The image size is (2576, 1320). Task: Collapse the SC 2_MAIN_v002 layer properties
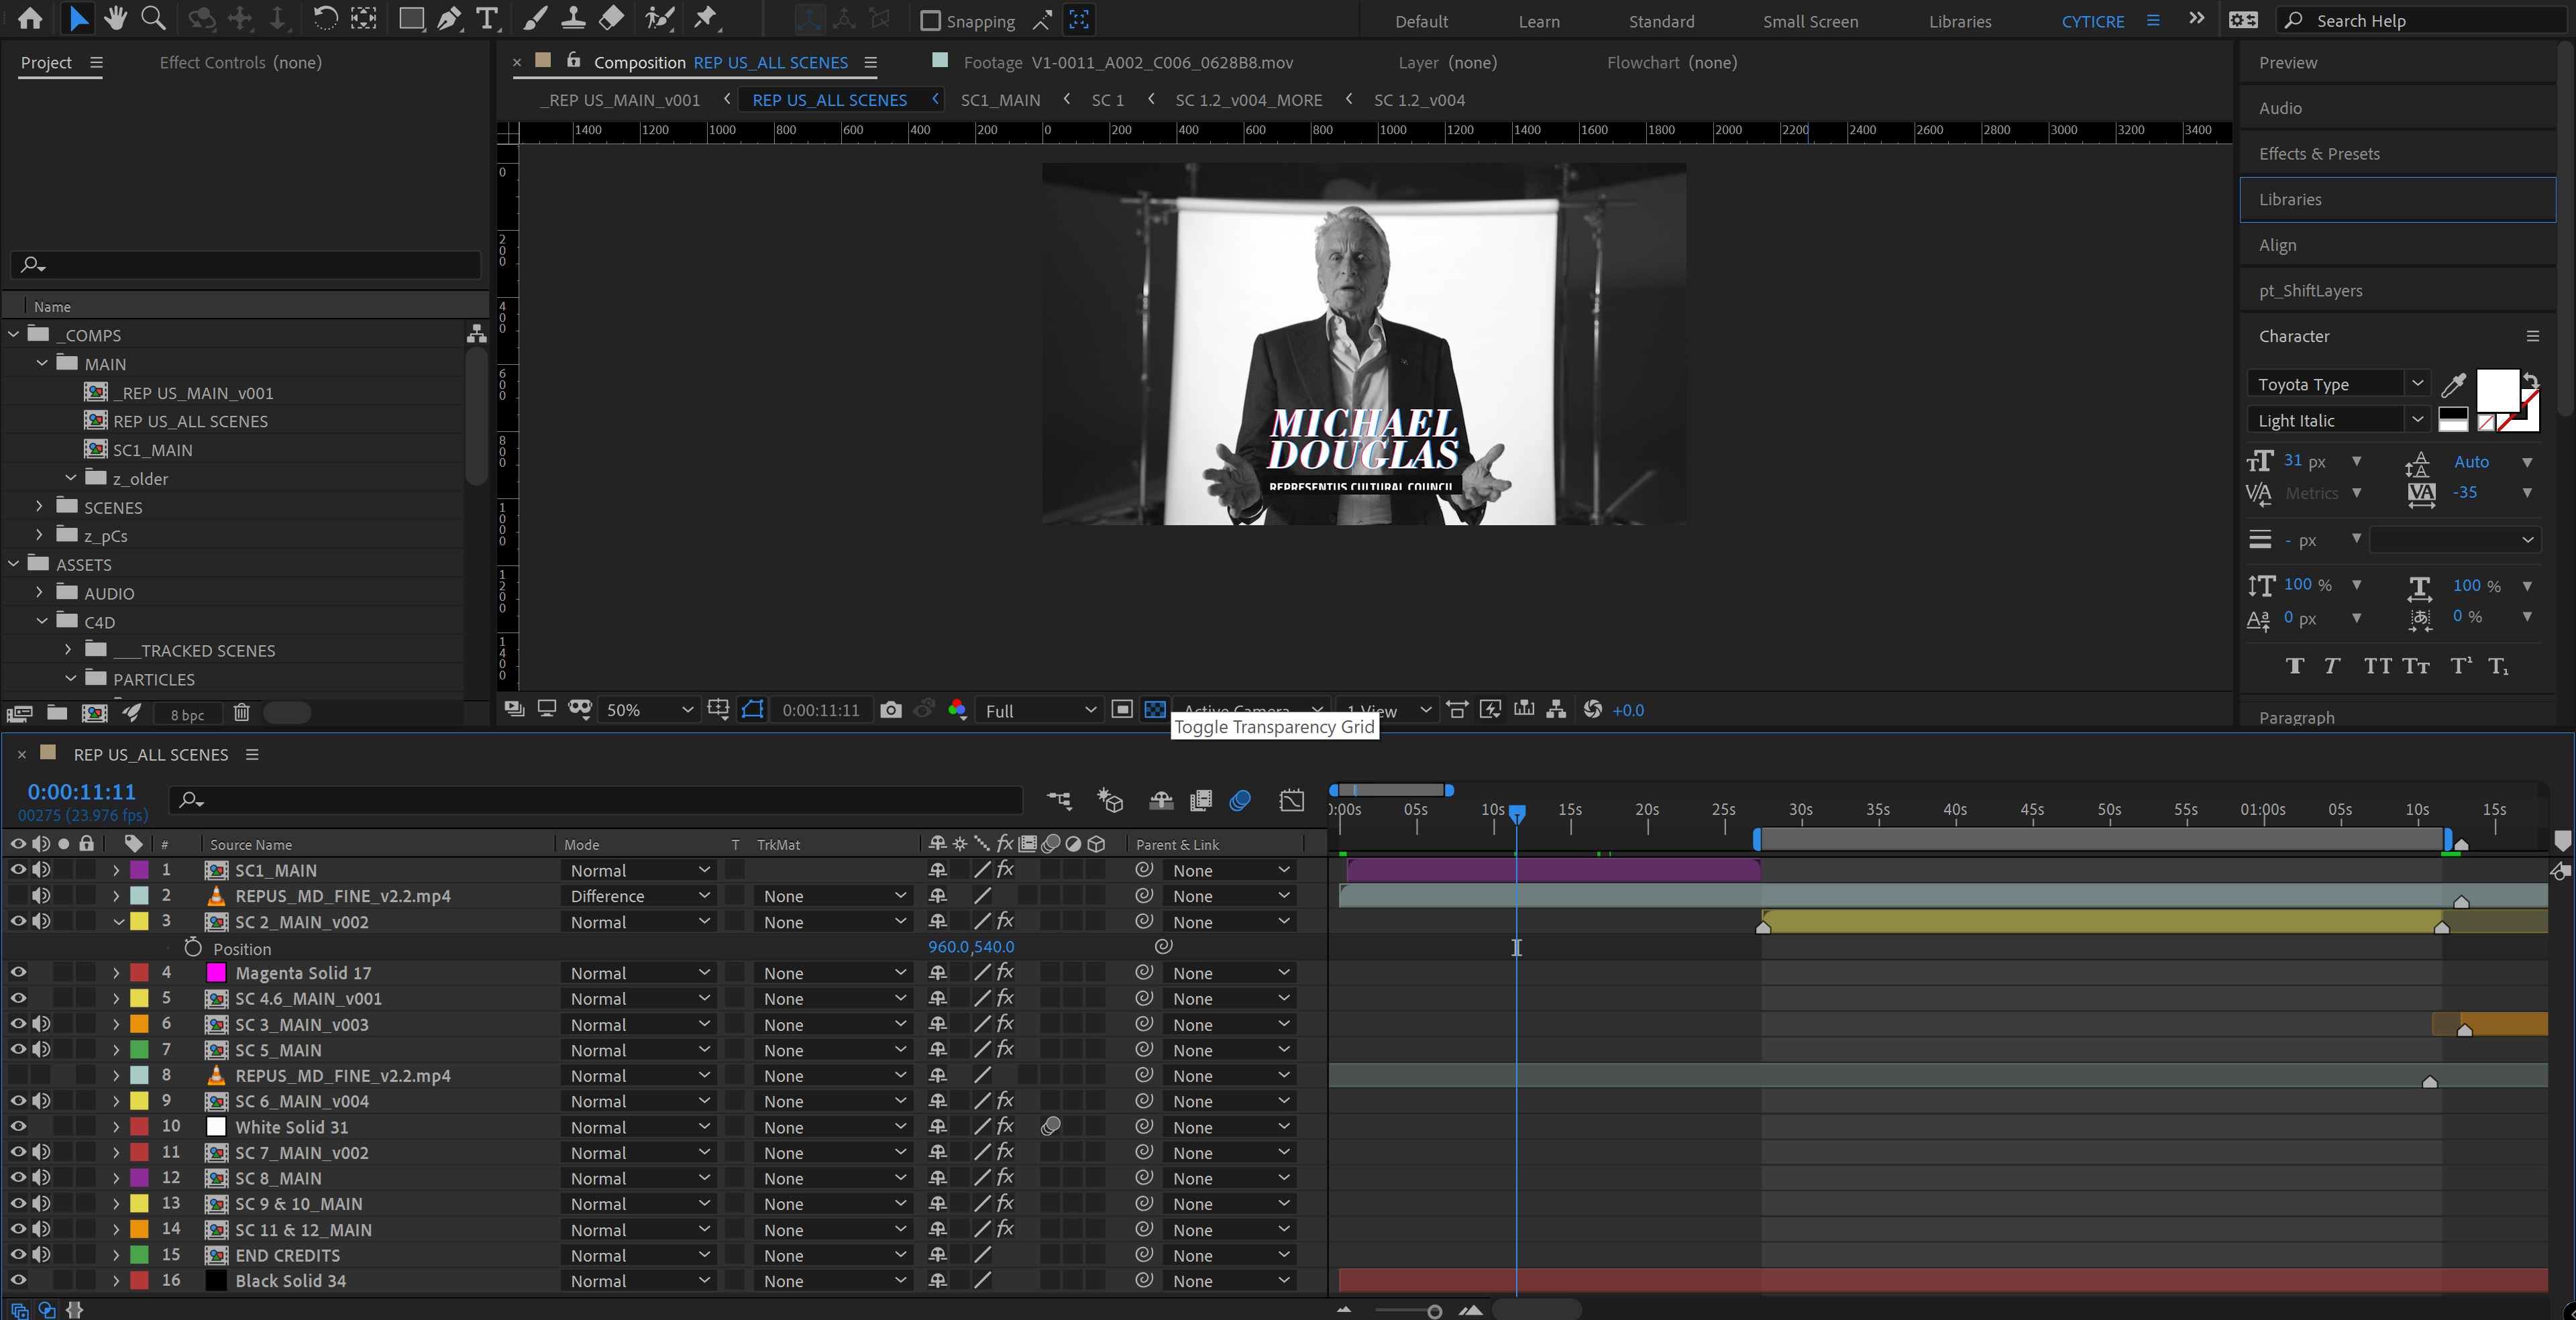118,921
